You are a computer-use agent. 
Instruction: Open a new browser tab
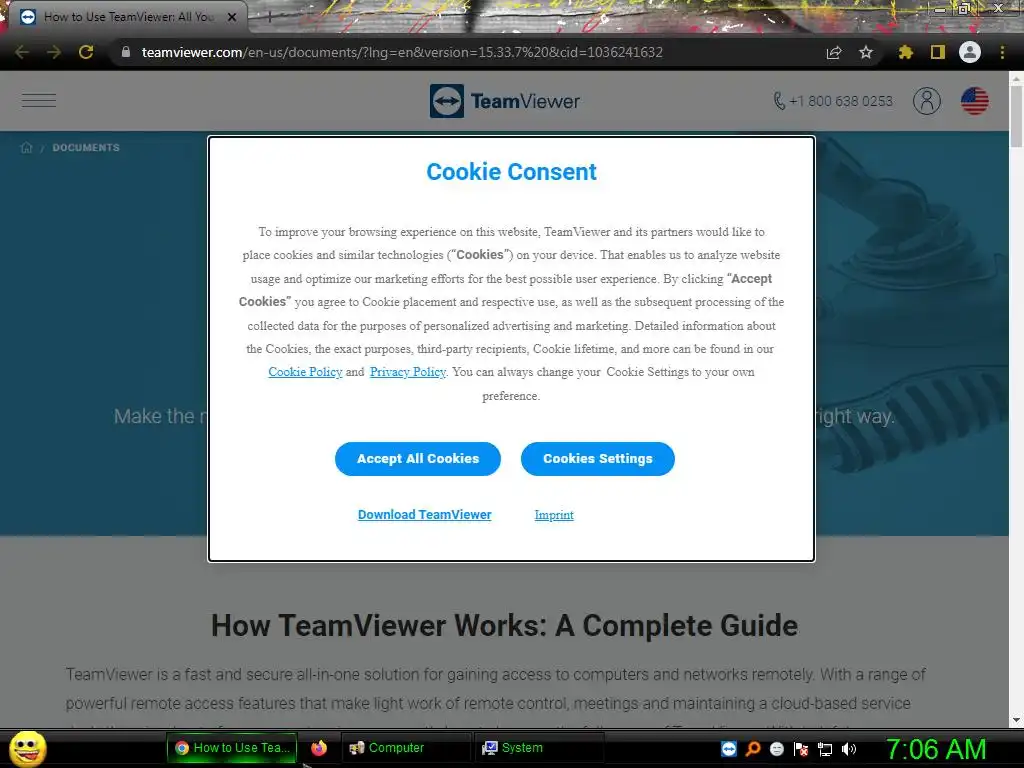click(x=269, y=17)
